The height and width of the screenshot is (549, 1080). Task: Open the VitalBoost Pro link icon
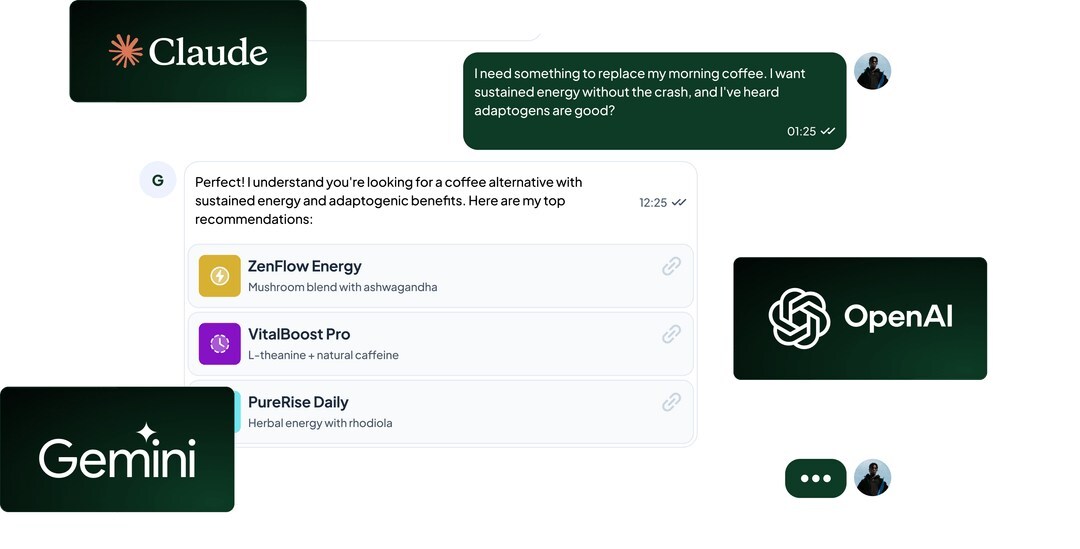coord(672,334)
